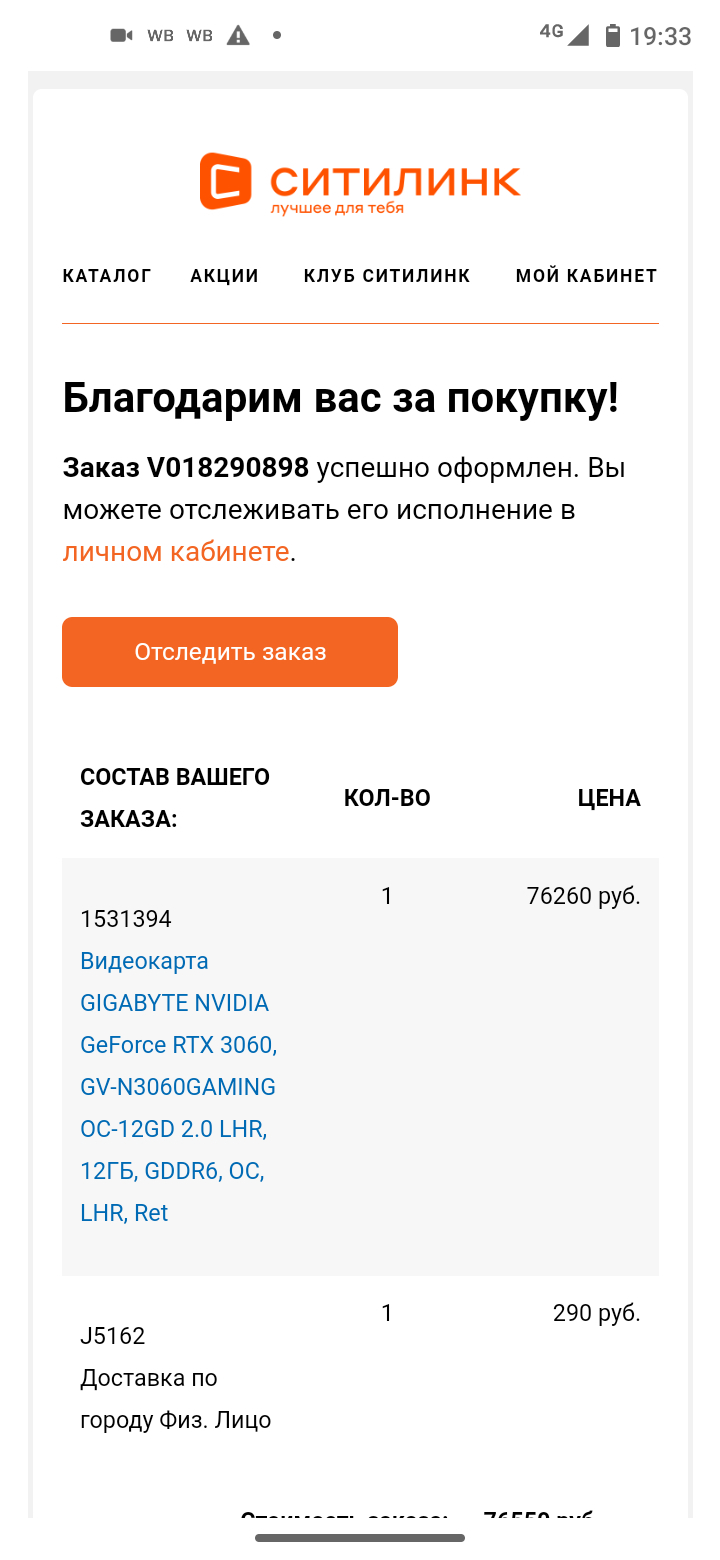Go to КЛУБ СИТИЛИНК section
Viewport: 720px width, 1560px height.
click(x=387, y=276)
